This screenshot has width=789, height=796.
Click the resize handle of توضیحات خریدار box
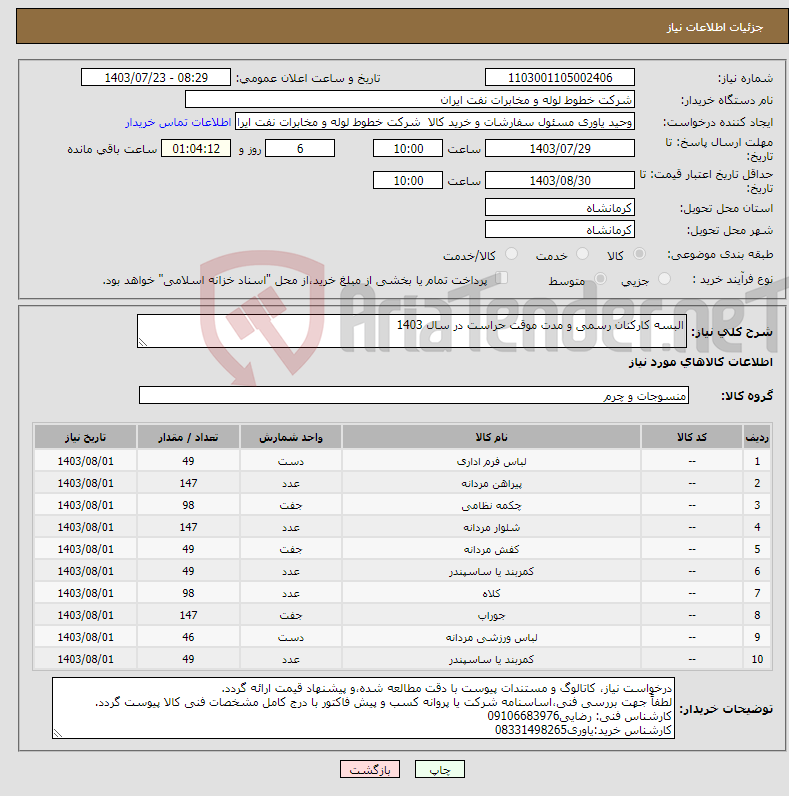tap(57, 733)
